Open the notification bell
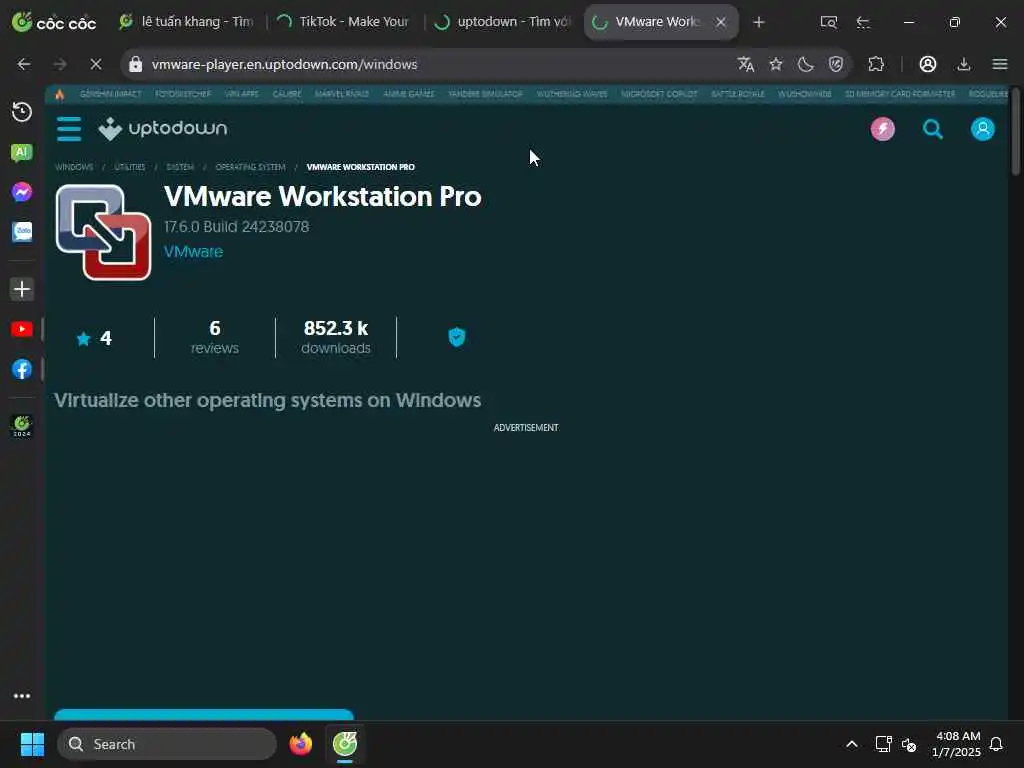This screenshot has width=1024, height=768. (x=996, y=744)
